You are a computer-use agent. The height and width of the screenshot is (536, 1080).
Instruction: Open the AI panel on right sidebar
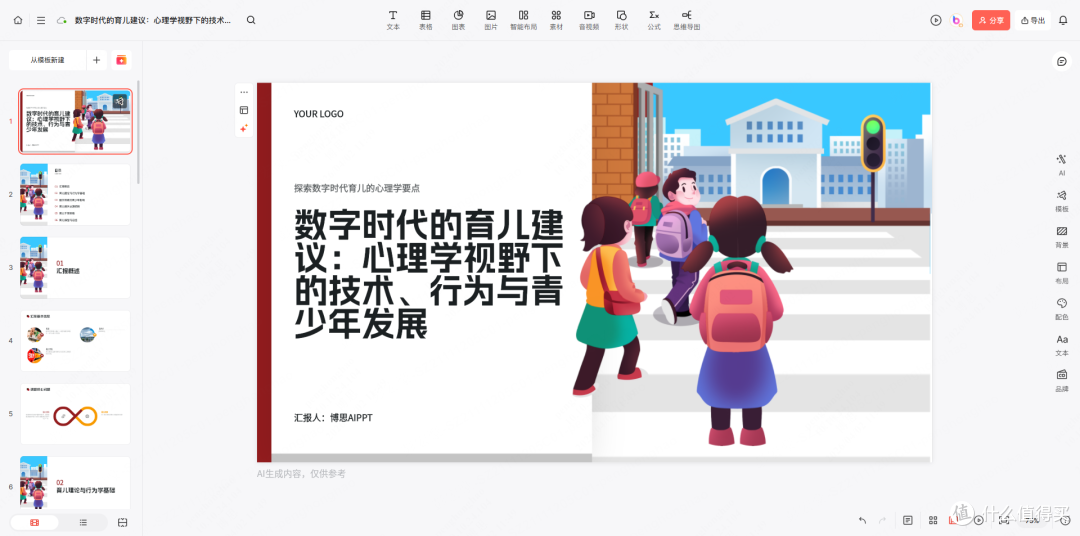click(x=1061, y=164)
